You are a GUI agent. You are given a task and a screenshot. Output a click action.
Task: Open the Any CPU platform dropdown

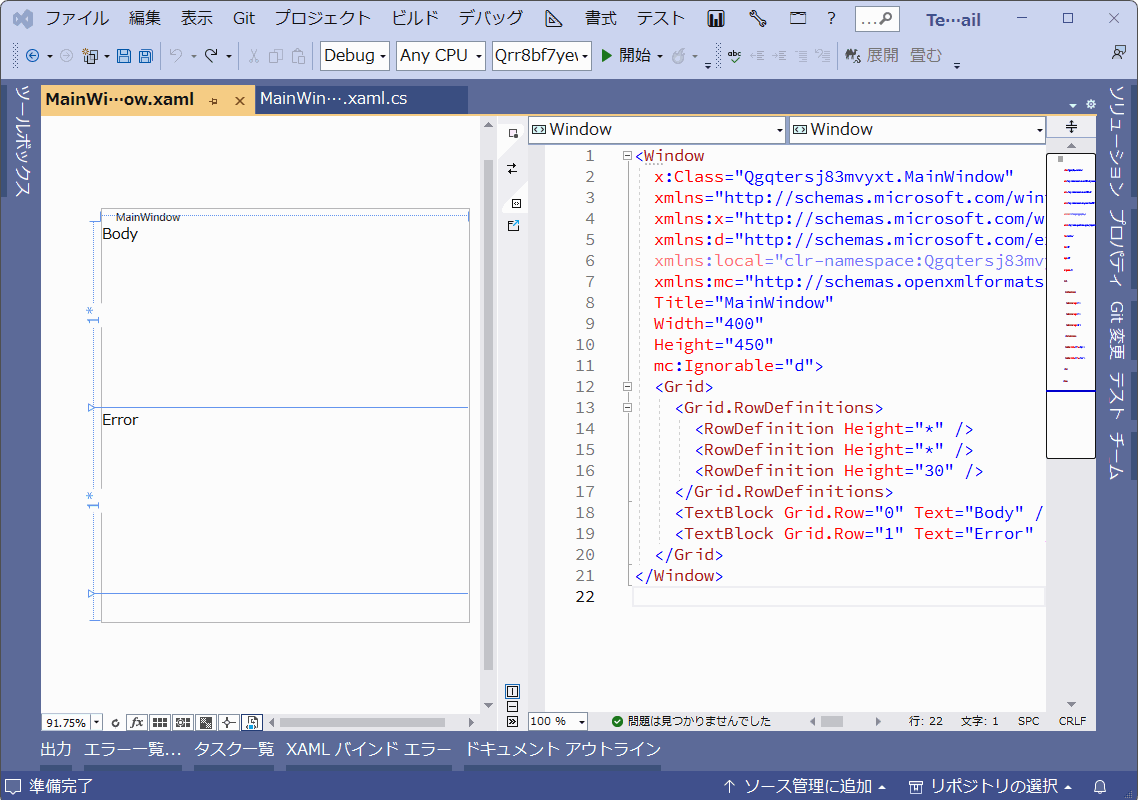pos(440,56)
